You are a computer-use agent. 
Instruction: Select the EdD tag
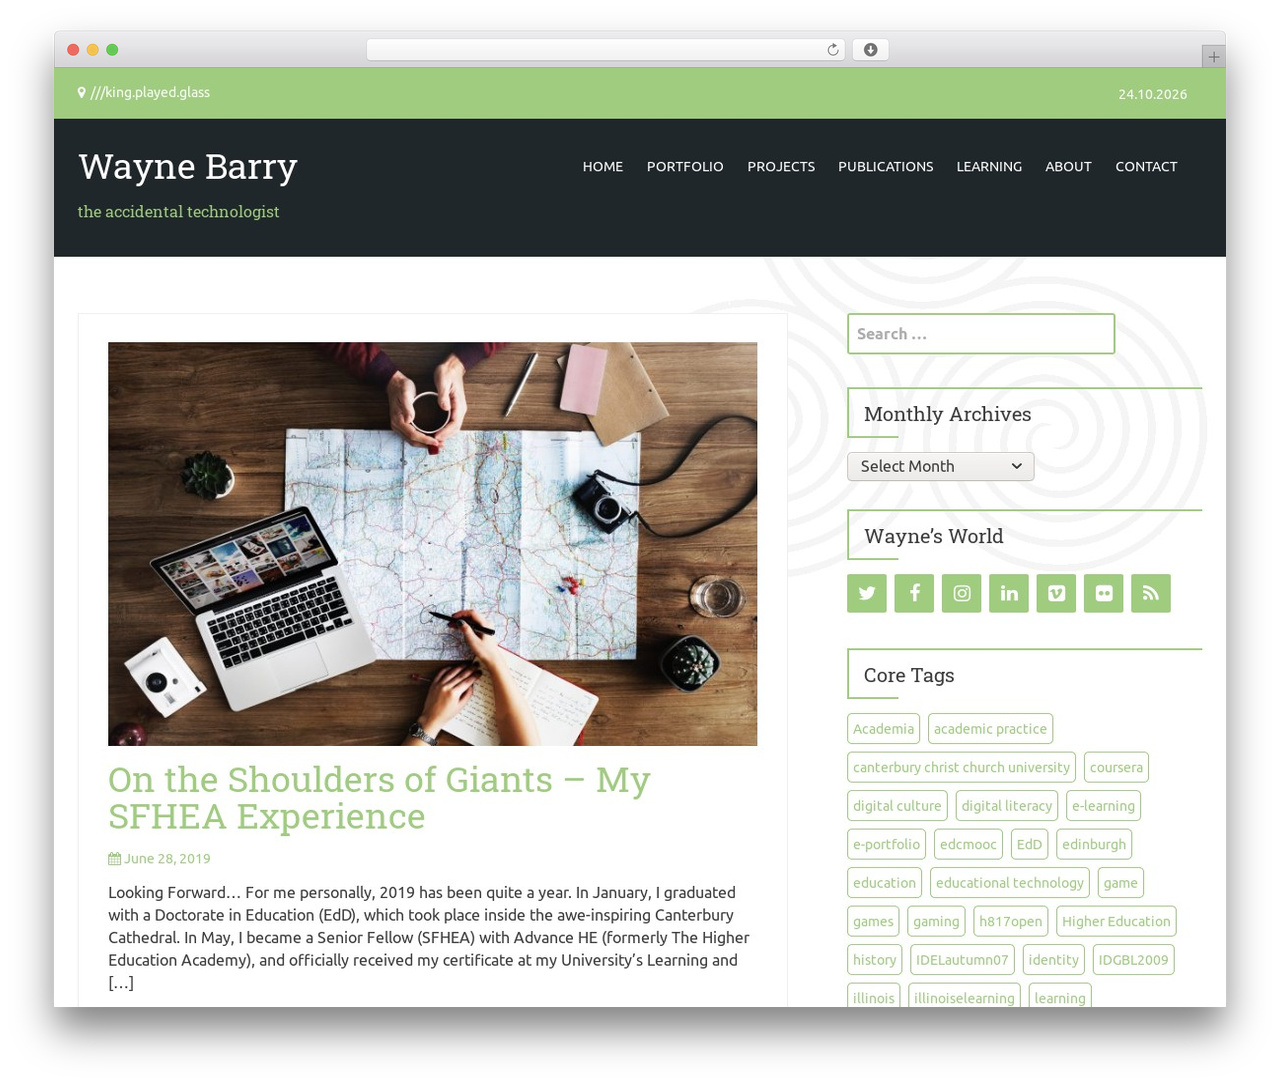pyautogui.click(x=1029, y=844)
